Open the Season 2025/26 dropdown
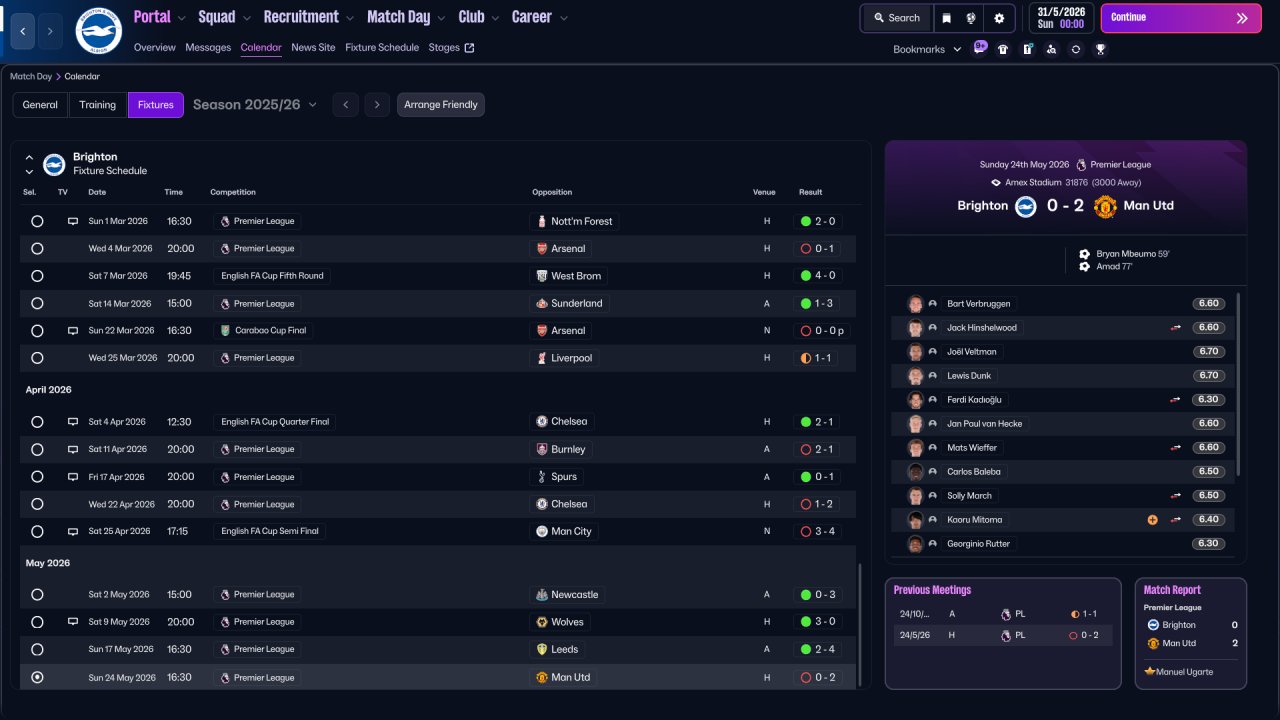 (255, 105)
